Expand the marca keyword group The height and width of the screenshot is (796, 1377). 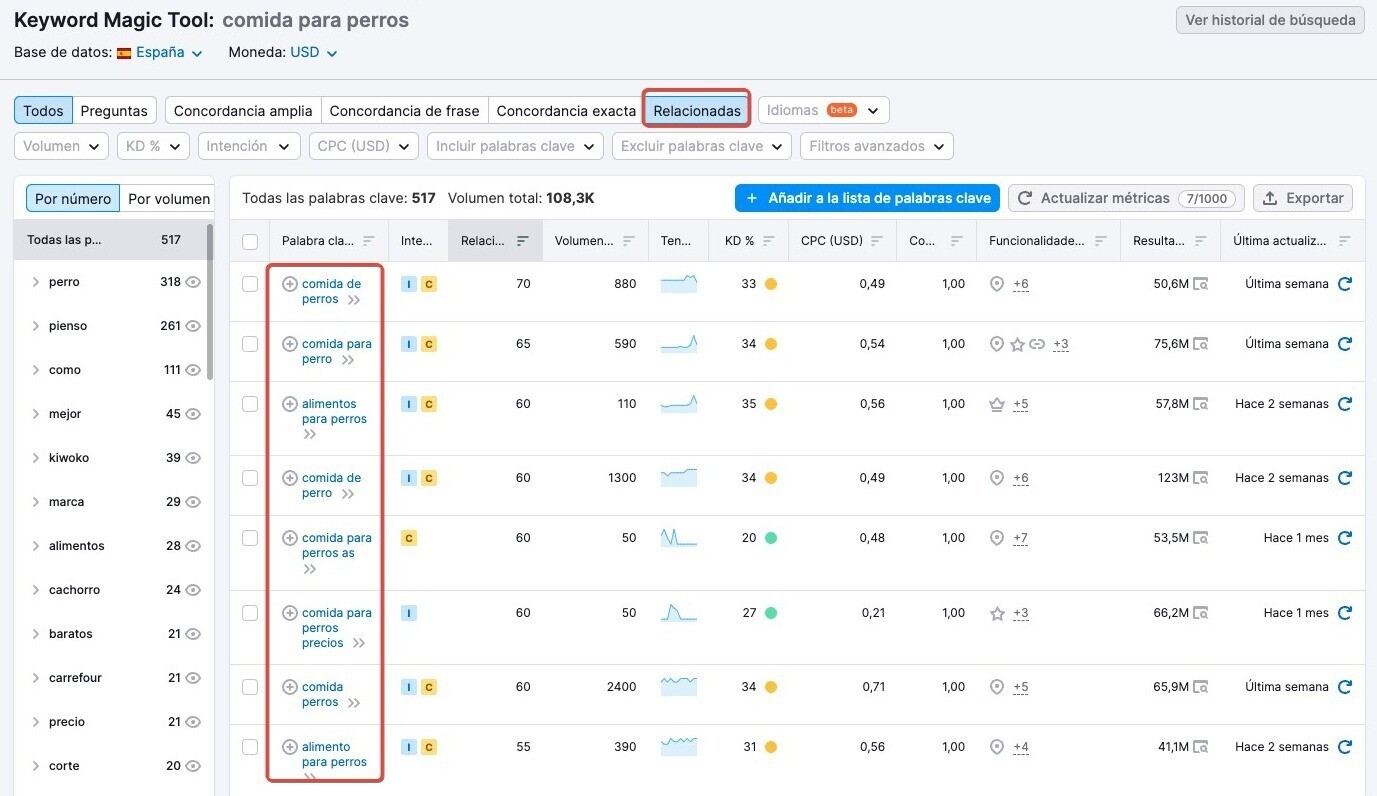click(x=36, y=502)
